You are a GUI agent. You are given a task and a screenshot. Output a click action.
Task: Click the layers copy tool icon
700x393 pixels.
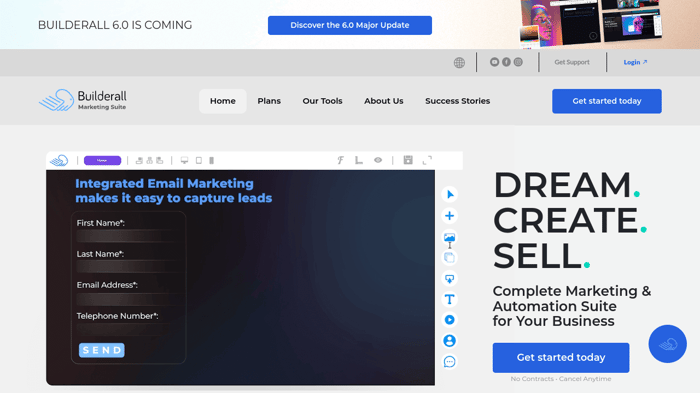pos(450,258)
